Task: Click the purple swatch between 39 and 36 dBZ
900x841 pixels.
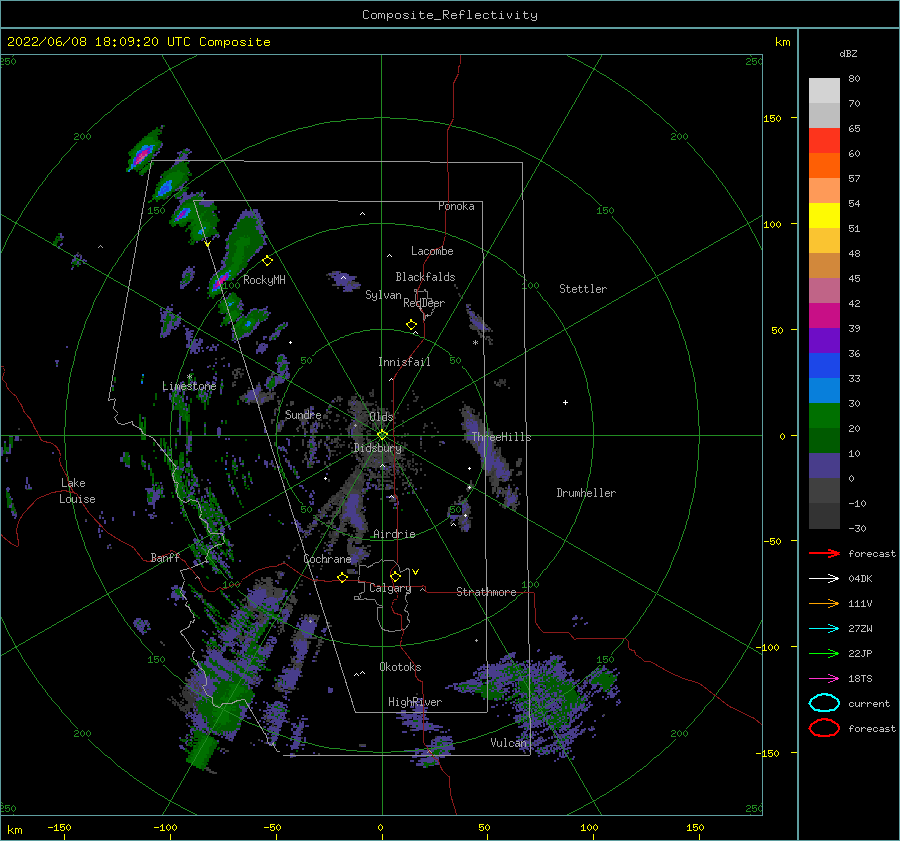Action: pos(824,340)
